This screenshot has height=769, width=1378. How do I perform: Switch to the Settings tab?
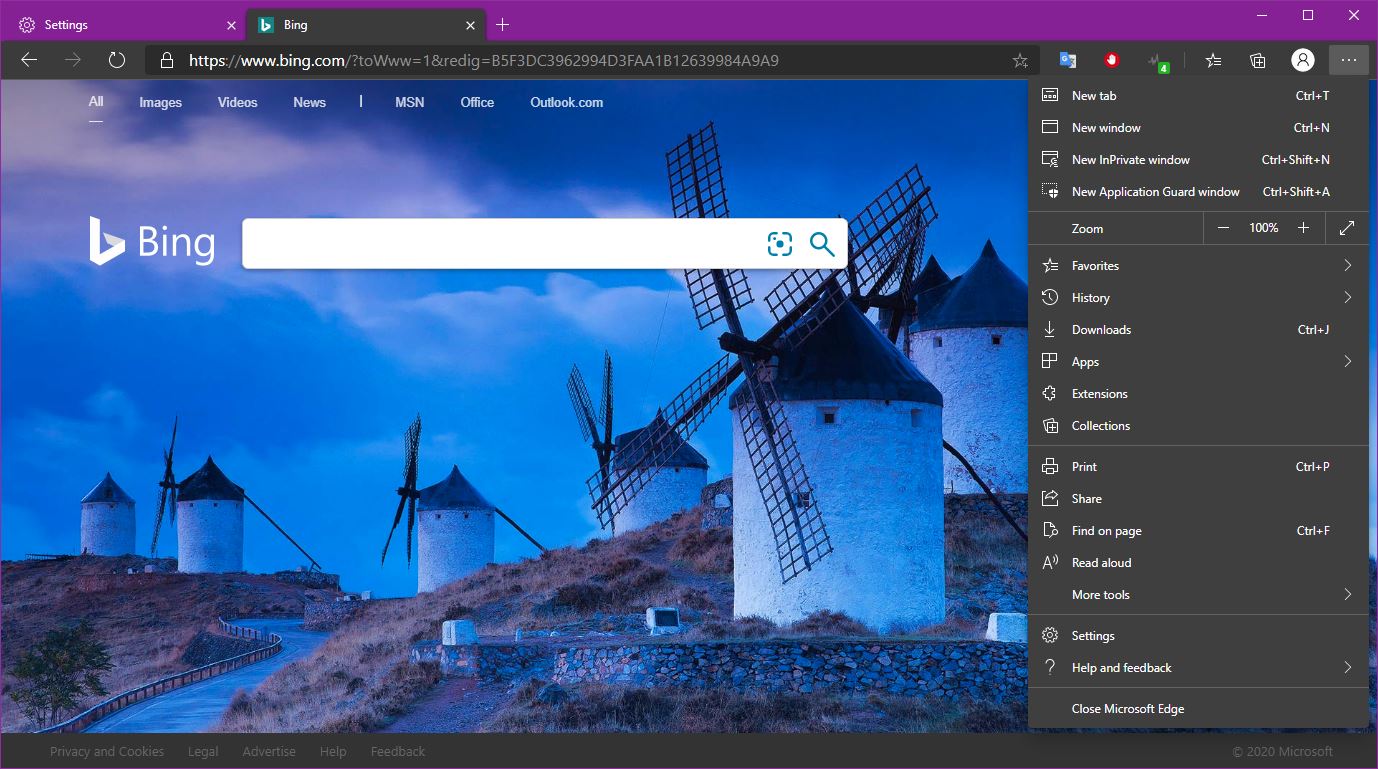tap(124, 25)
